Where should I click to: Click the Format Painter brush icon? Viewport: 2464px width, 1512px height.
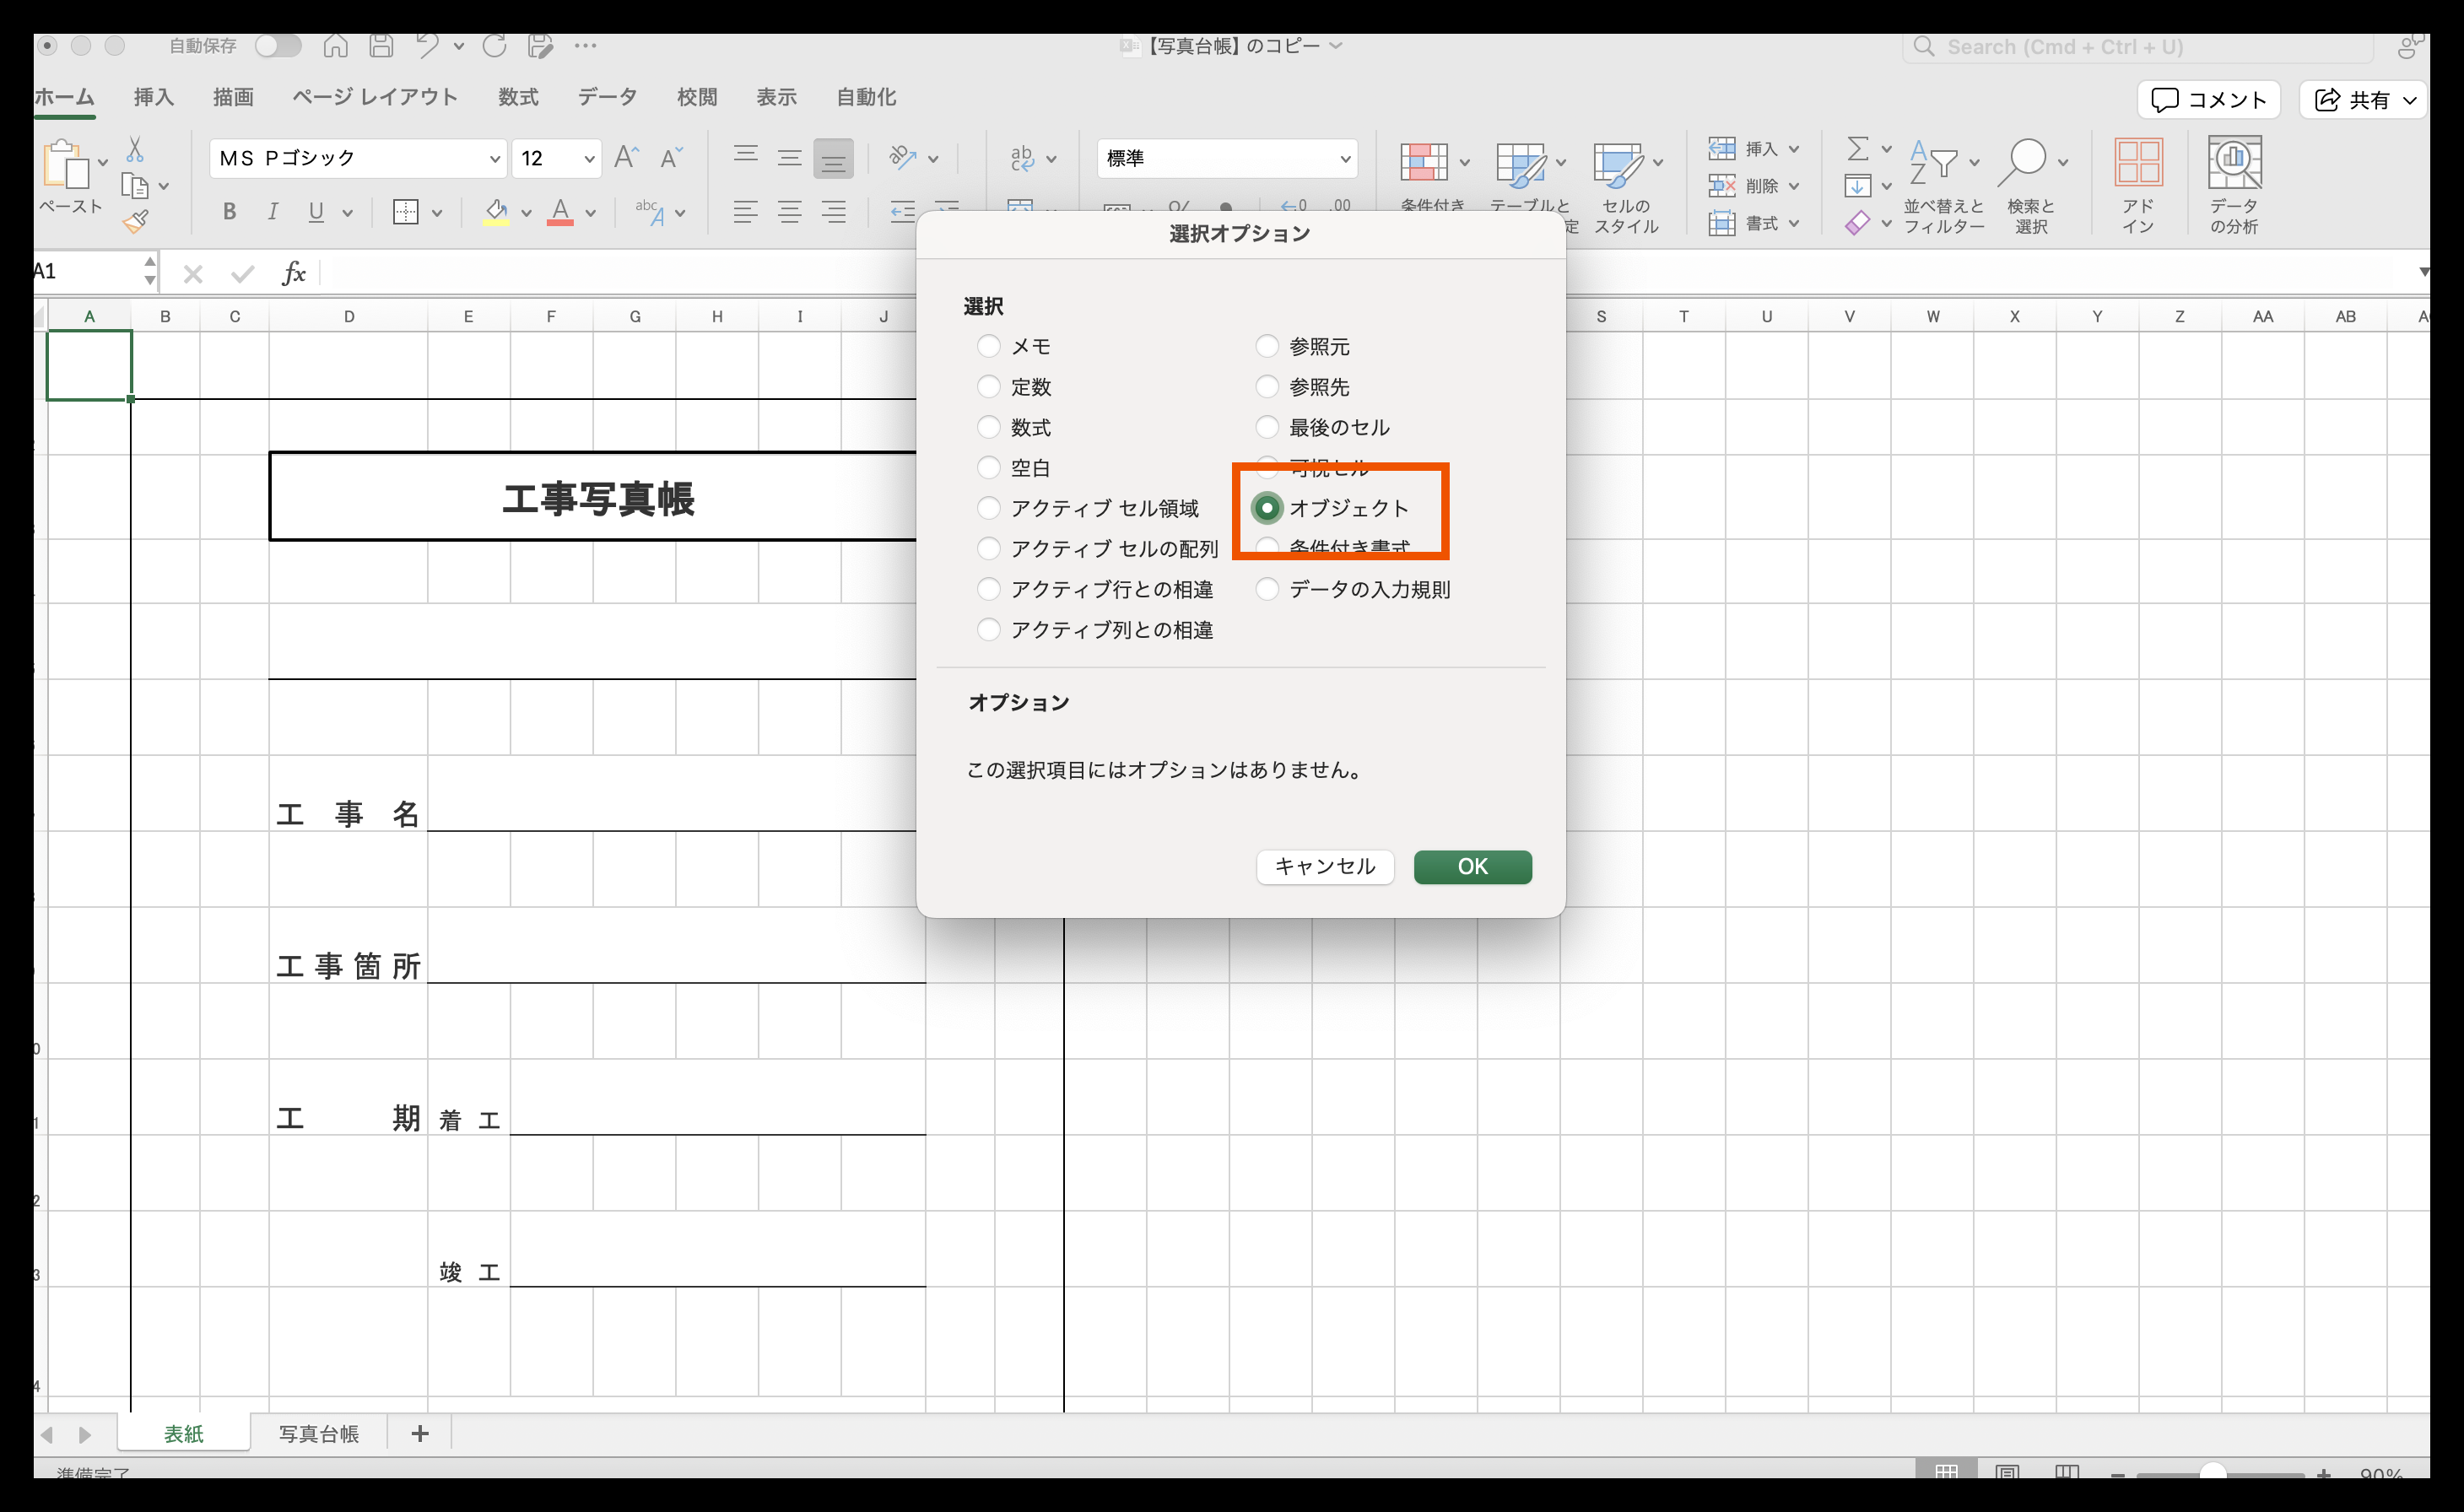pos(135,221)
